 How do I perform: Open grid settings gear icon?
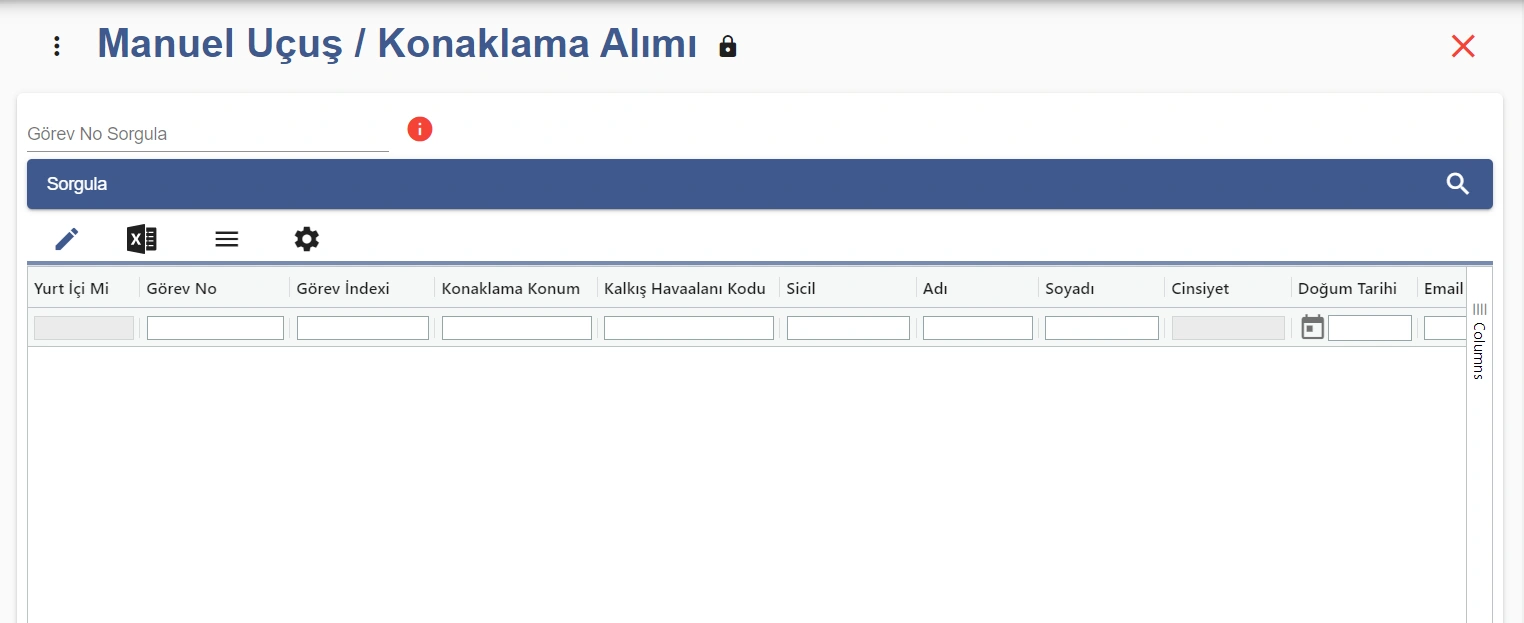tap(307, 239)
